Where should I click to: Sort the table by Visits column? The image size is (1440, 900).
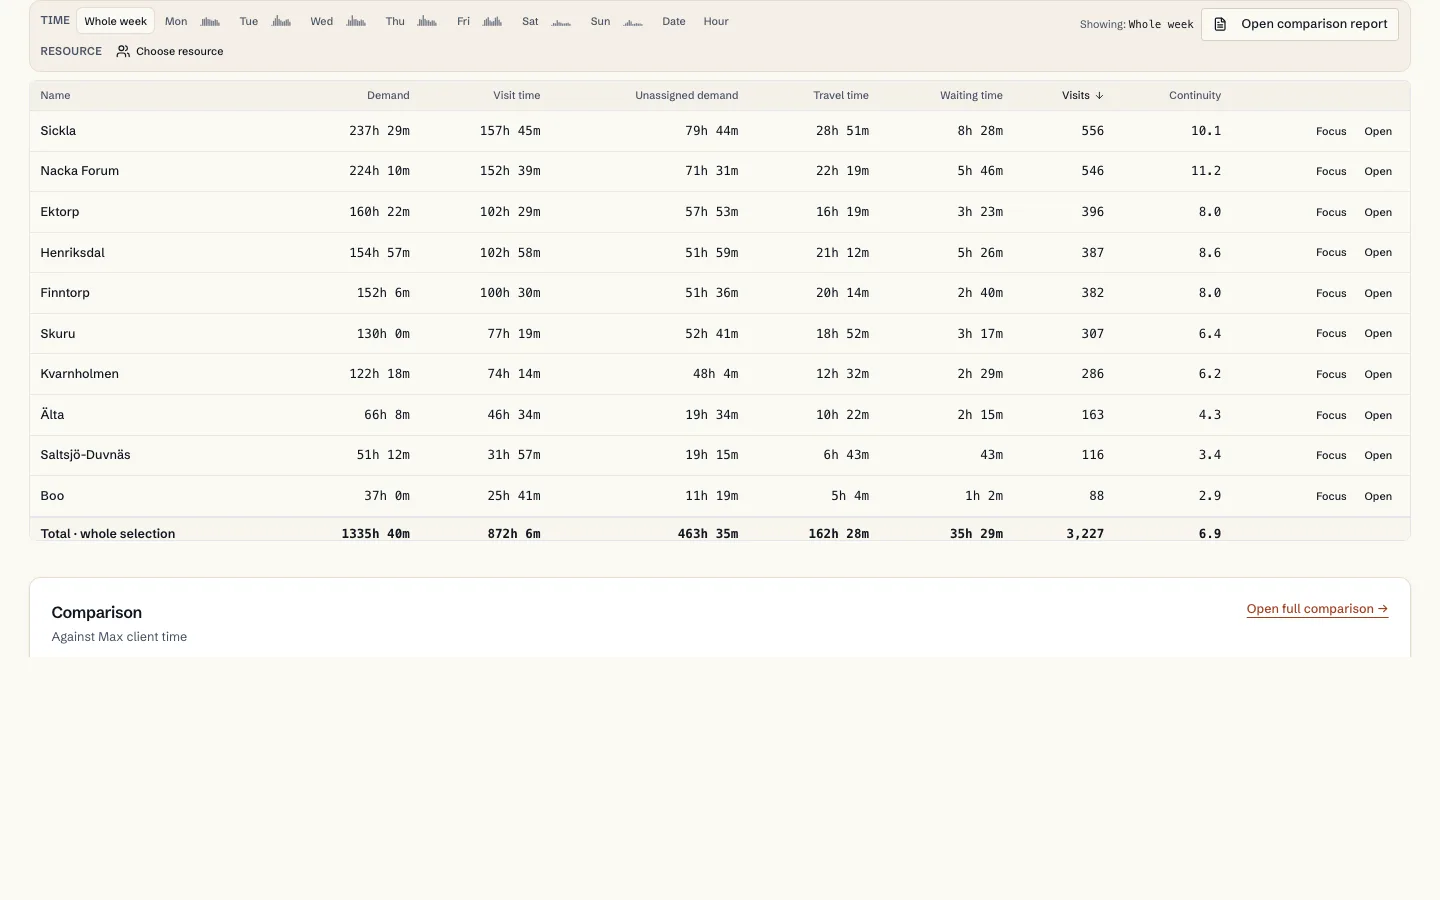(x=1082, y=96)
